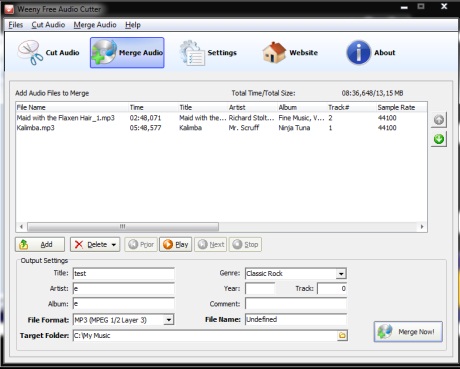Open the Settings toolbar button

tap(208, 53)
